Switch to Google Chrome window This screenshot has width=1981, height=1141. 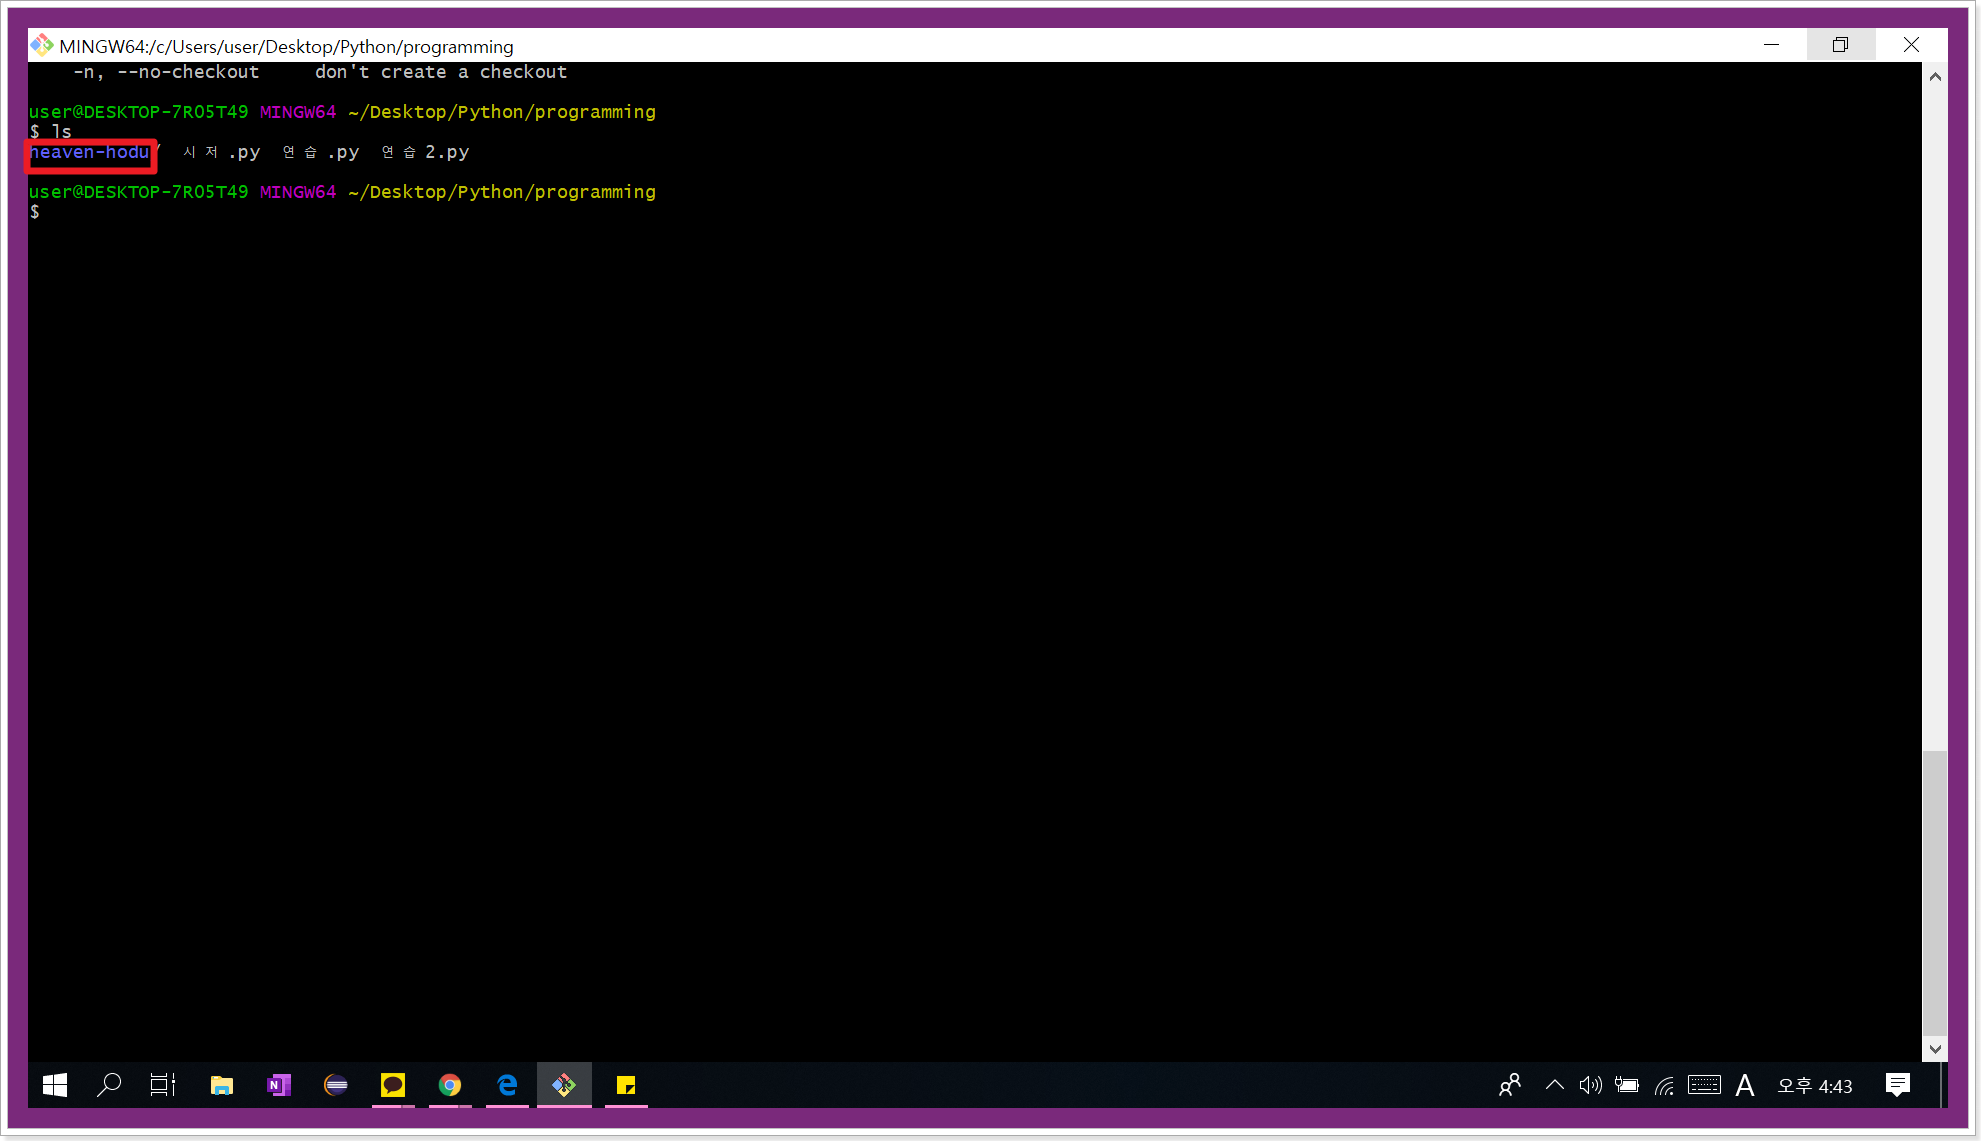point(450,1085)
